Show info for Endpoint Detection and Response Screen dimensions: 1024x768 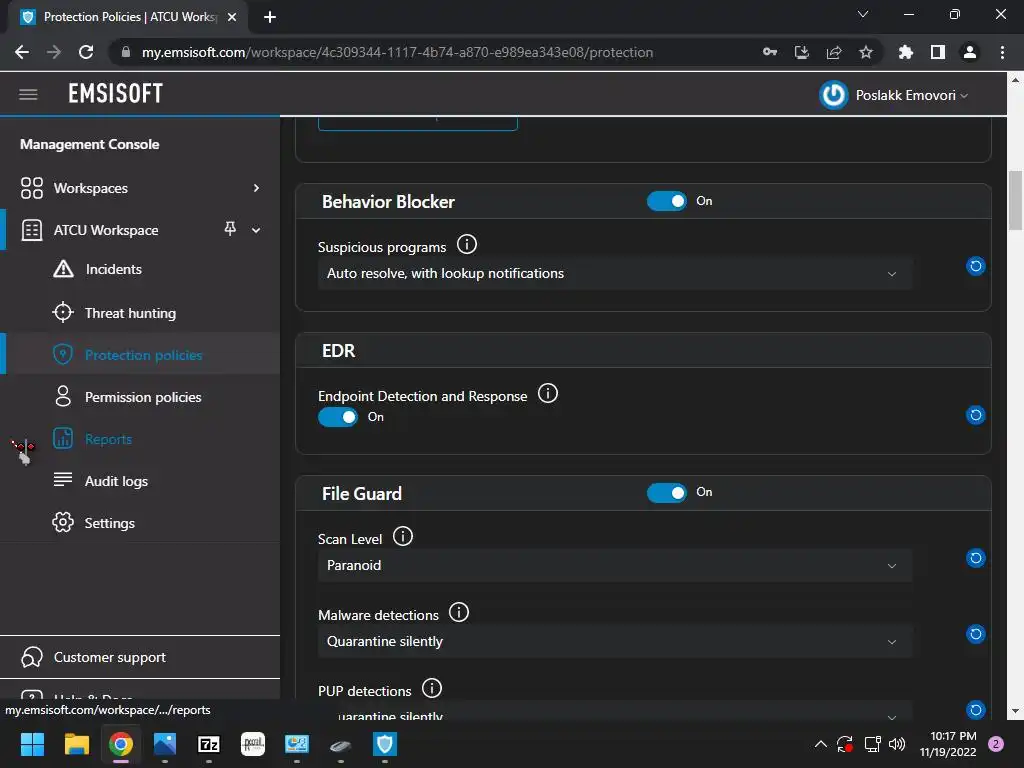[x=547, y=394]
